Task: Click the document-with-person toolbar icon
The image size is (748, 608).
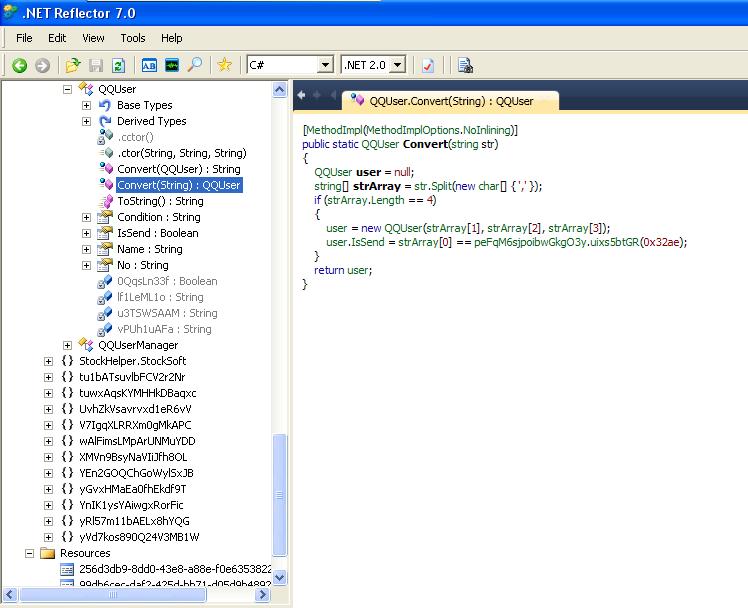Action: coord(465,65)
